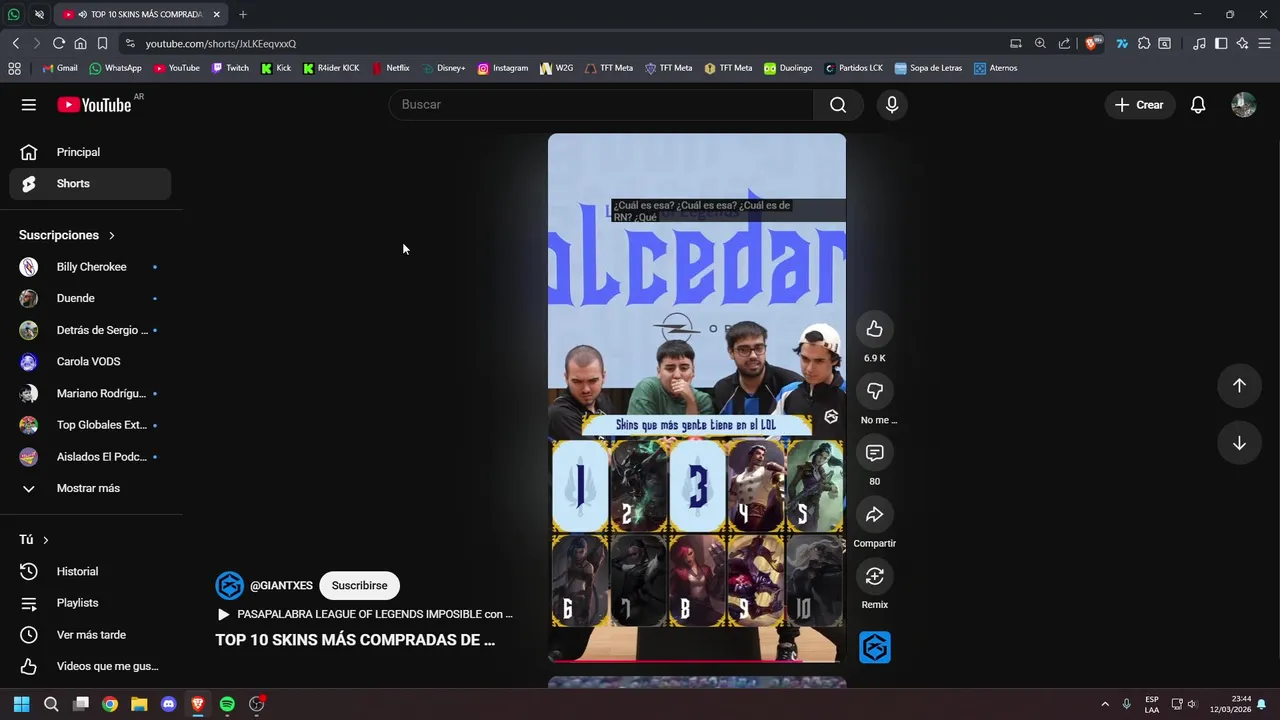
Task: Mute the tab via speaker icon
Action: [82, 14]
